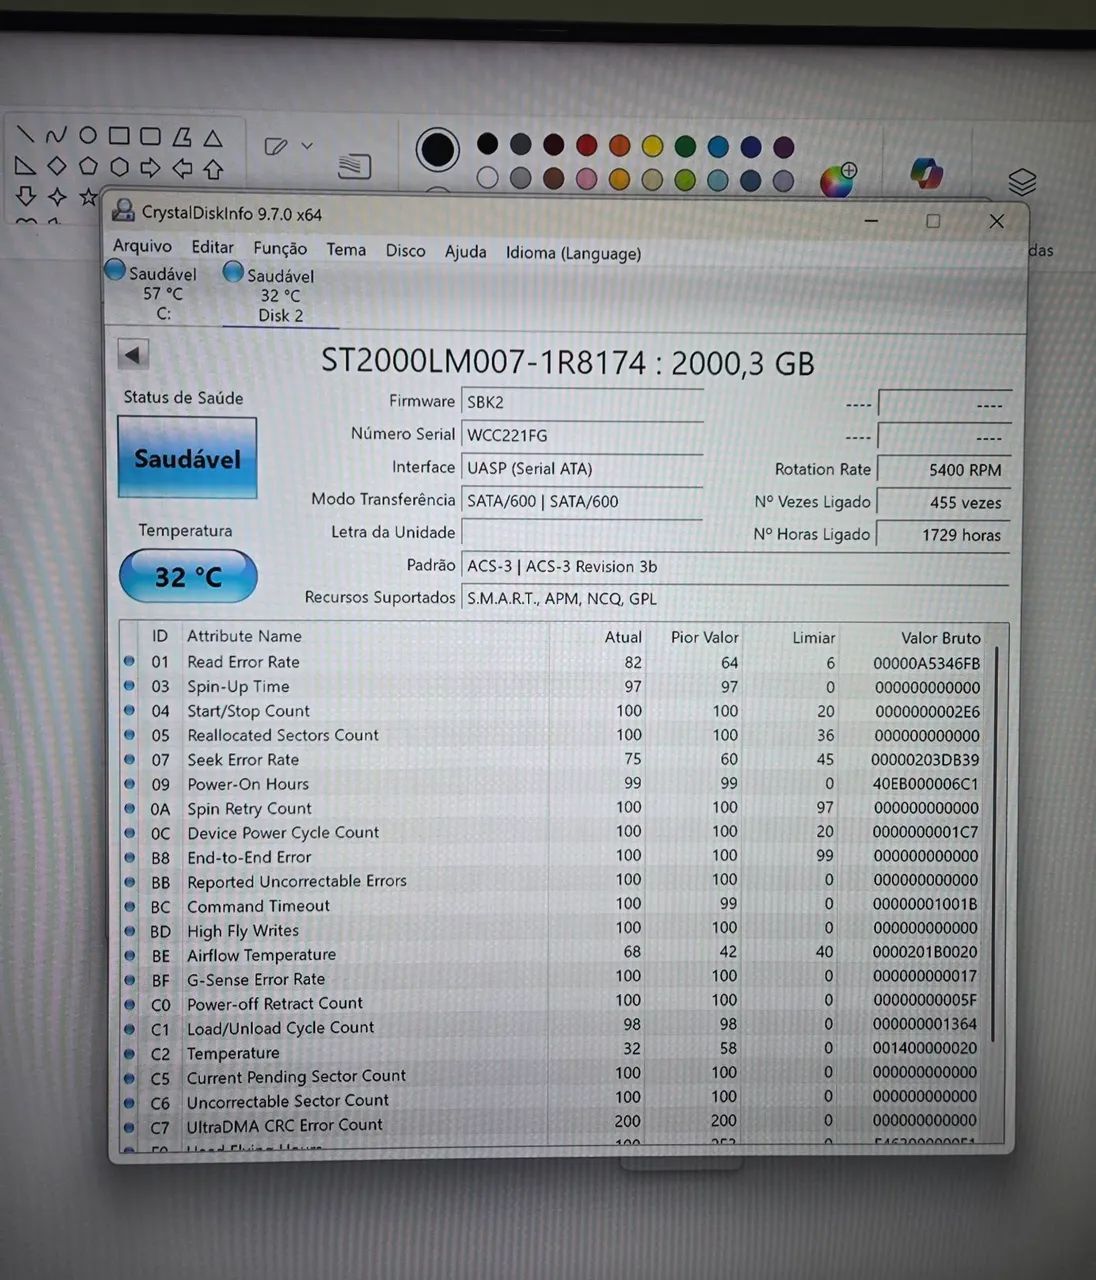Pick the pink color swatch in Paint
1096x1280 pixels.
(x=587, y=179)
